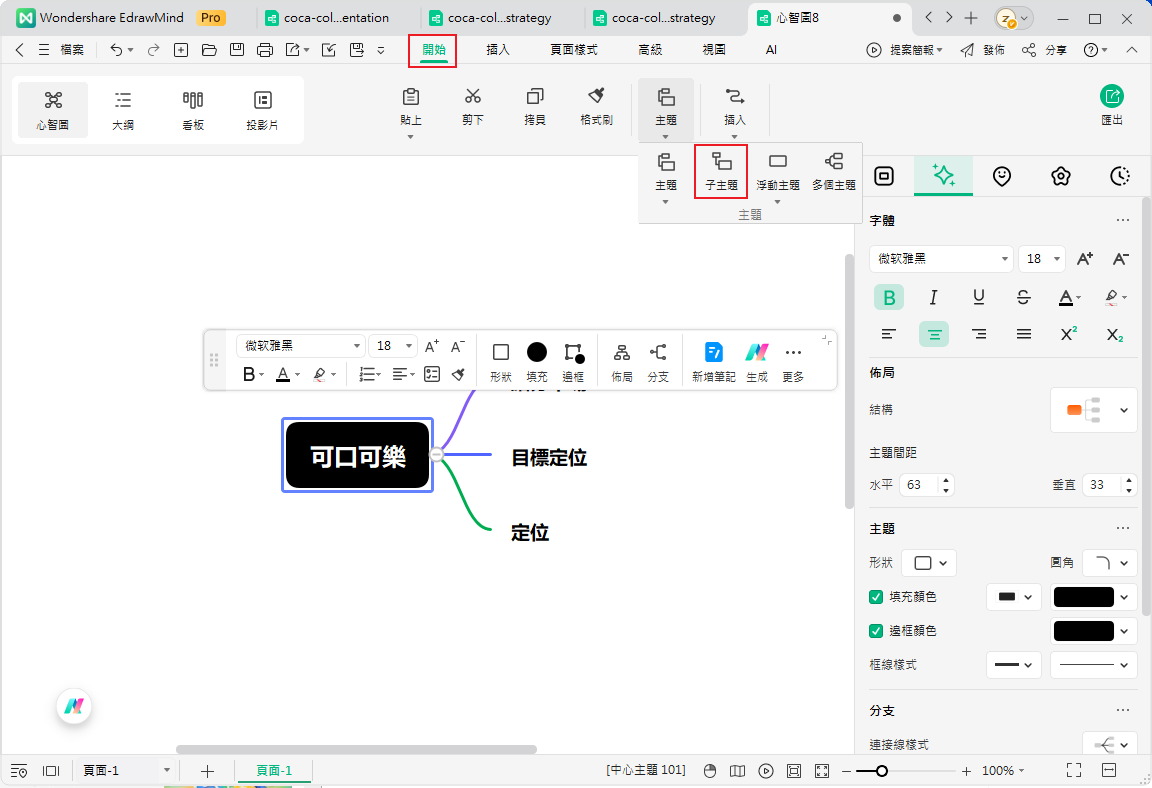Open the zoom level 100% dropdown

1004,771
